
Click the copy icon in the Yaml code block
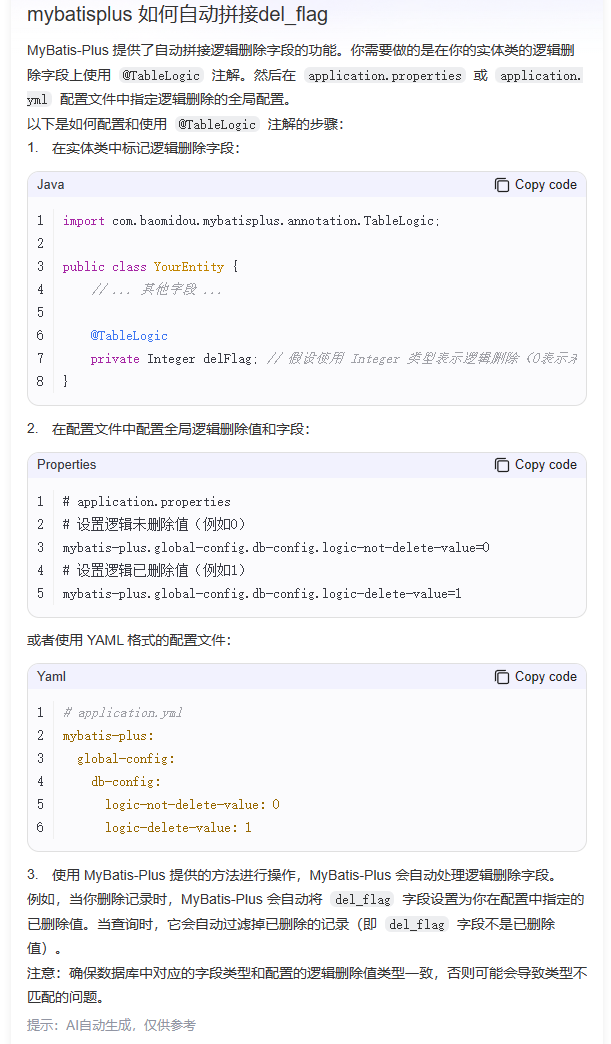tap(502, 677)
